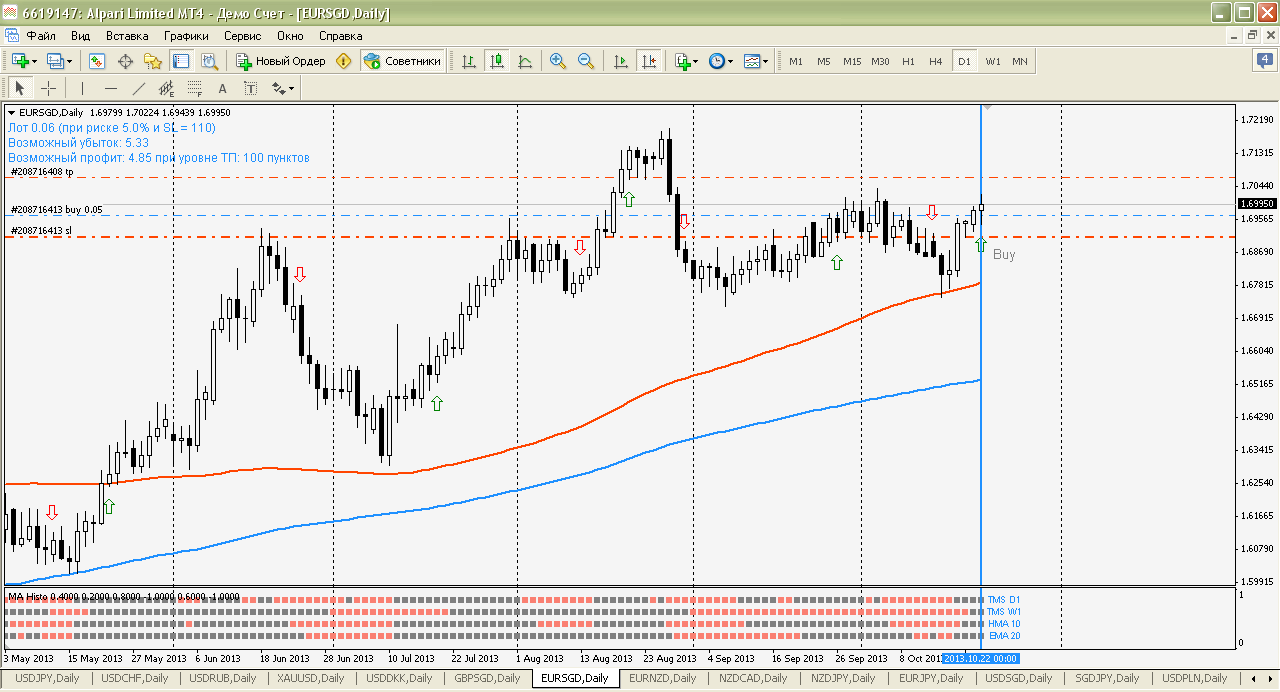Click the Buy arrow label on chart
This screenshot has width=1280, height=692.
(x=1004, y=254)
